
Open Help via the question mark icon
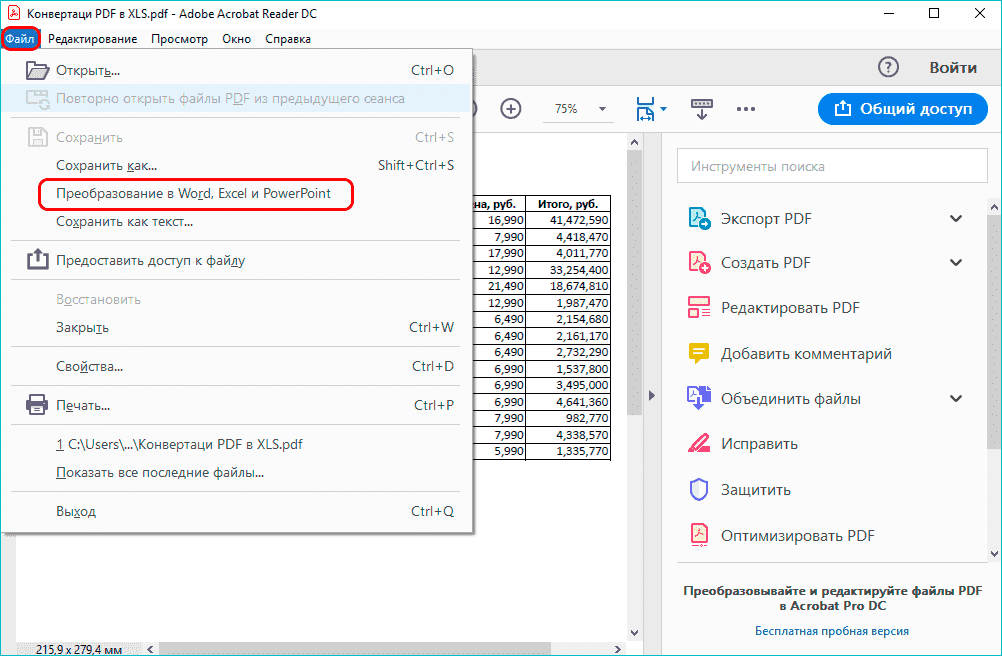[x=888, y=67]
